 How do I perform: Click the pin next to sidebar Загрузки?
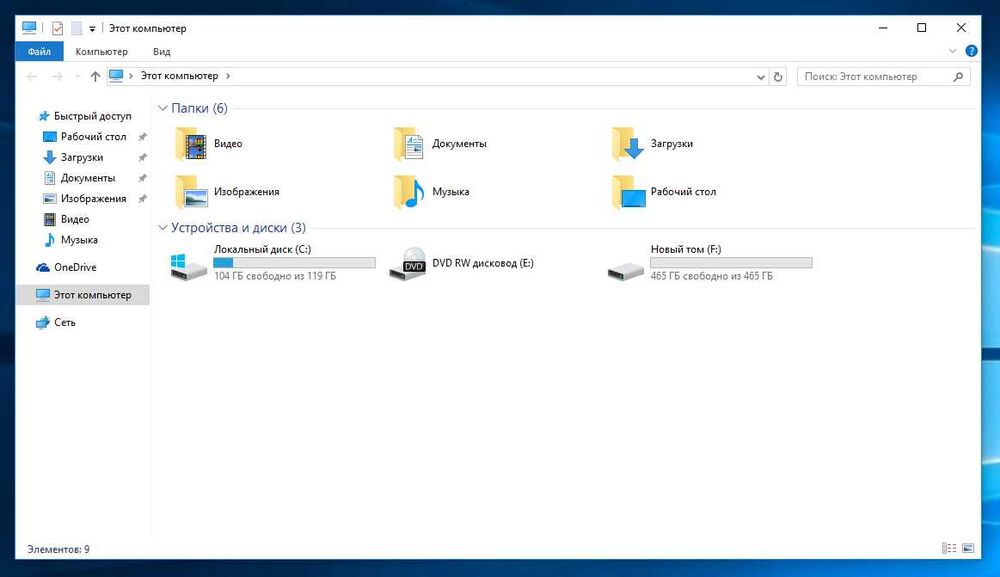tap(142, 157)
